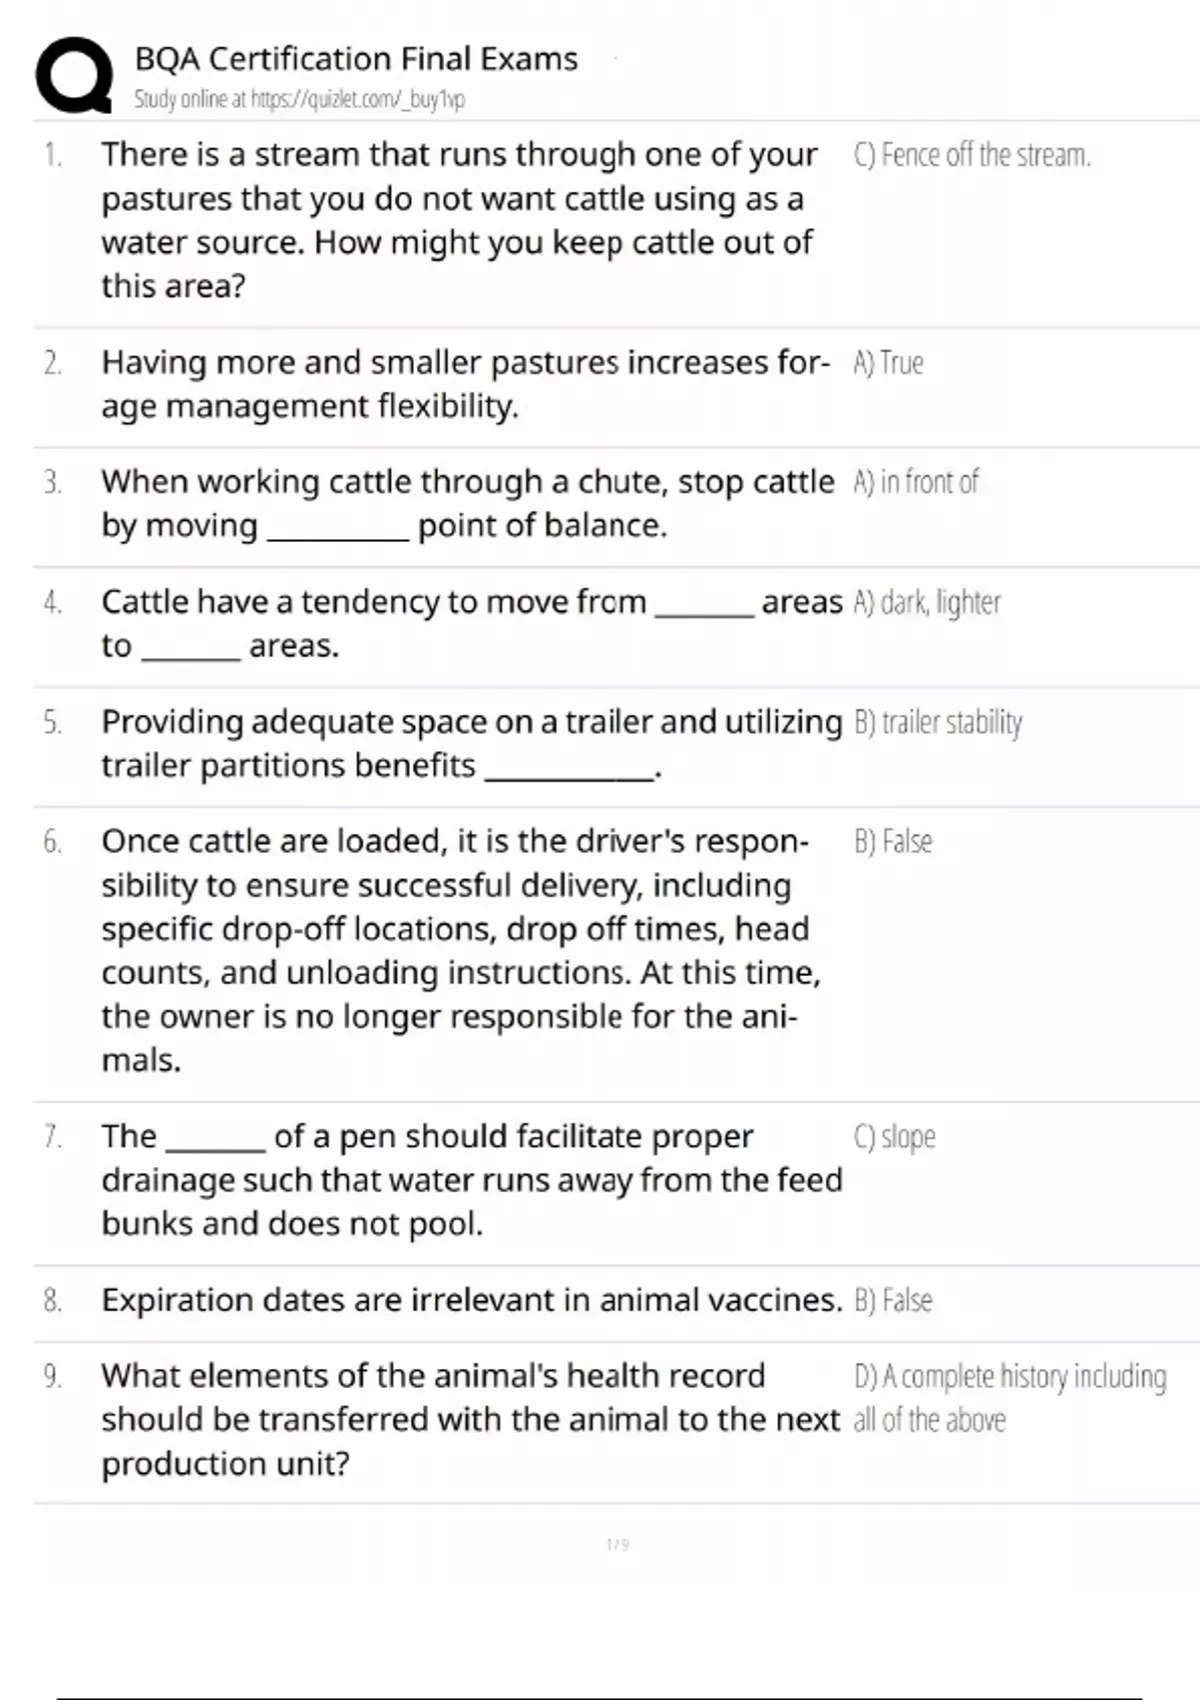Select question 5 about trailer partitions
The width and height of the screenshot is (1200, 1700).
[x=471, y=744]
